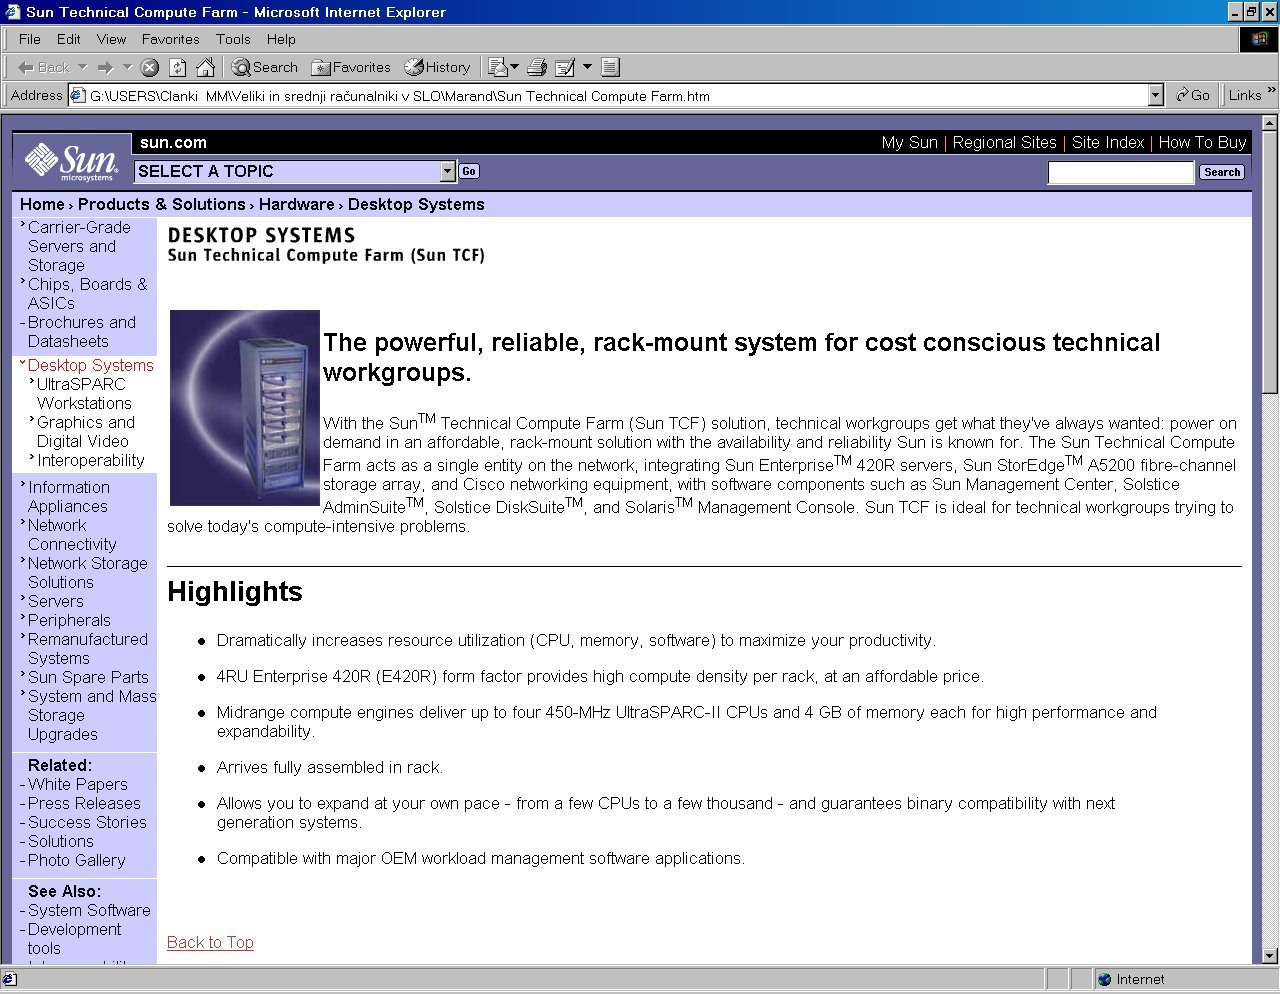Open Chips, Boards & ASICs link

(x=87, y=293)
